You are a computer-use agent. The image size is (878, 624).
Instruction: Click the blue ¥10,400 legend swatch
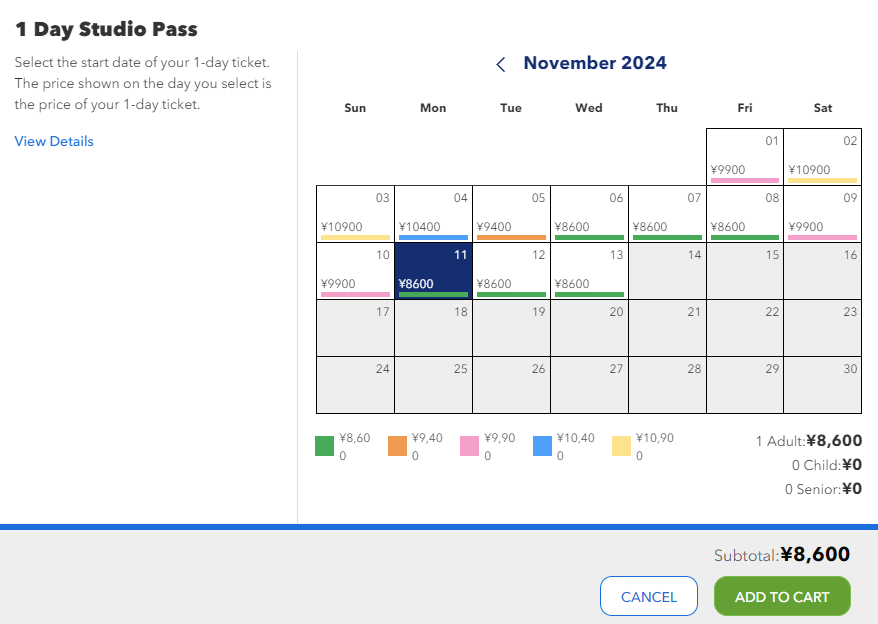(x=542, y=446)
